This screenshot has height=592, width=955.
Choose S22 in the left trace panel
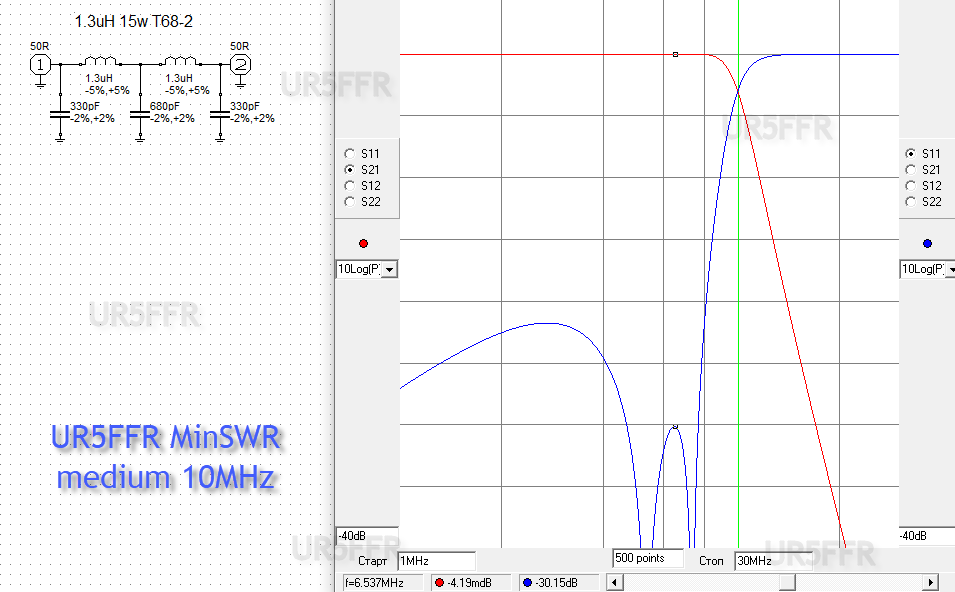tap(349, 202)
